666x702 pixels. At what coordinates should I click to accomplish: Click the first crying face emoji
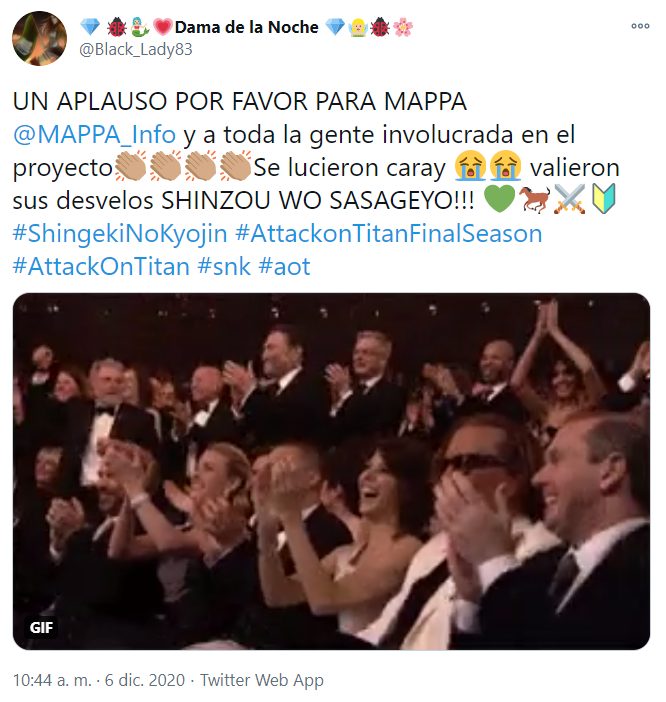pyautogui.click(x=470, y=166)
